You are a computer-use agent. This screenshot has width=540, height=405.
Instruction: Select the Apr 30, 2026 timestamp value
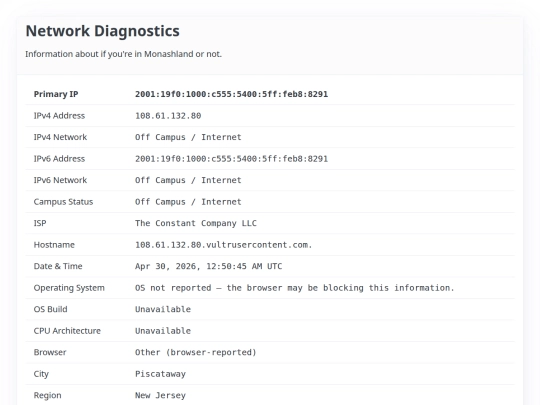click(x=208, y=266)
